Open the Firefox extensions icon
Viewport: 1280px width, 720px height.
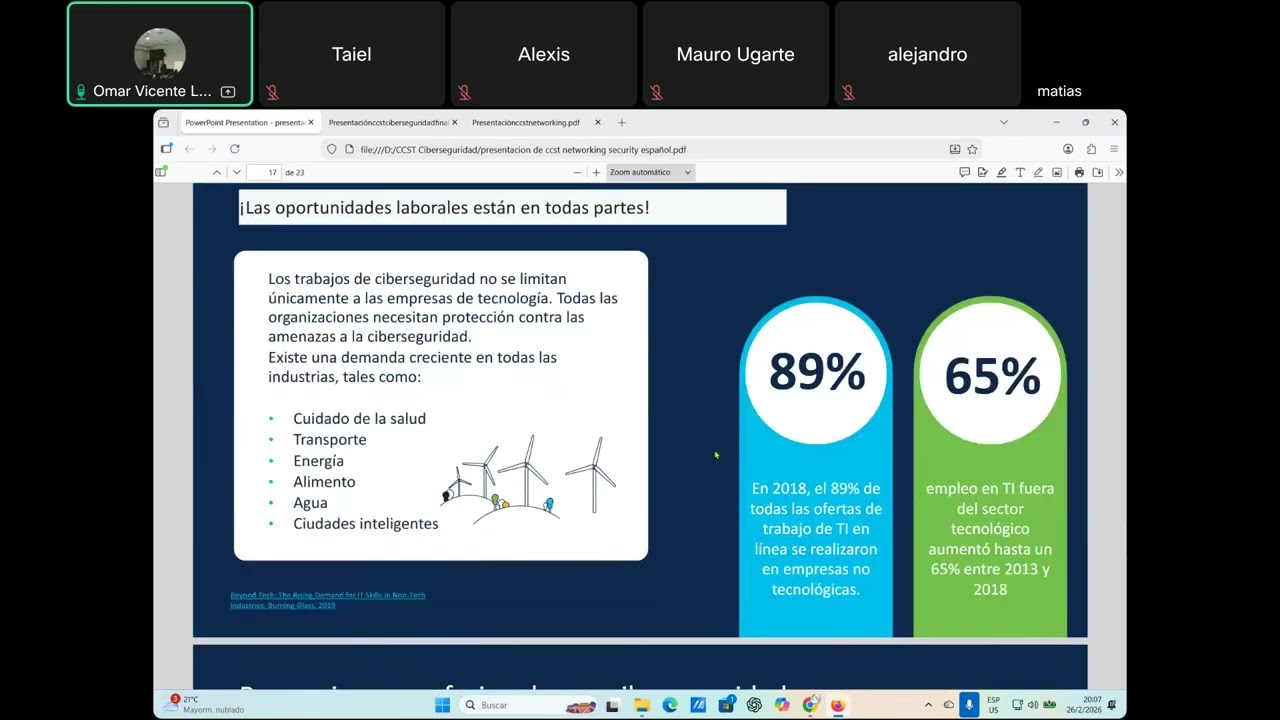tap(1091, 149)
